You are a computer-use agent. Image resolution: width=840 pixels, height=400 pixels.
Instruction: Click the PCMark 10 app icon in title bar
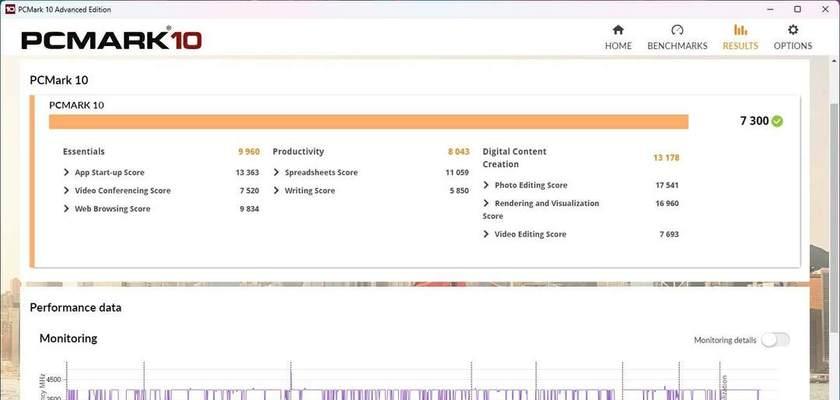click(10, 9)
